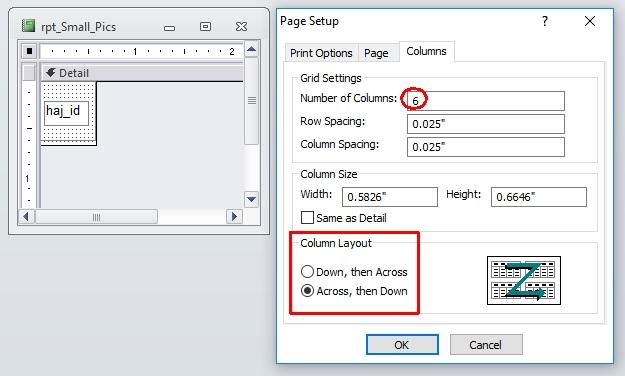The image size is (625, 376).
Task: Click the vertical scrollbar up arrow
Action: pyautogui.click(x=252, y=49)
